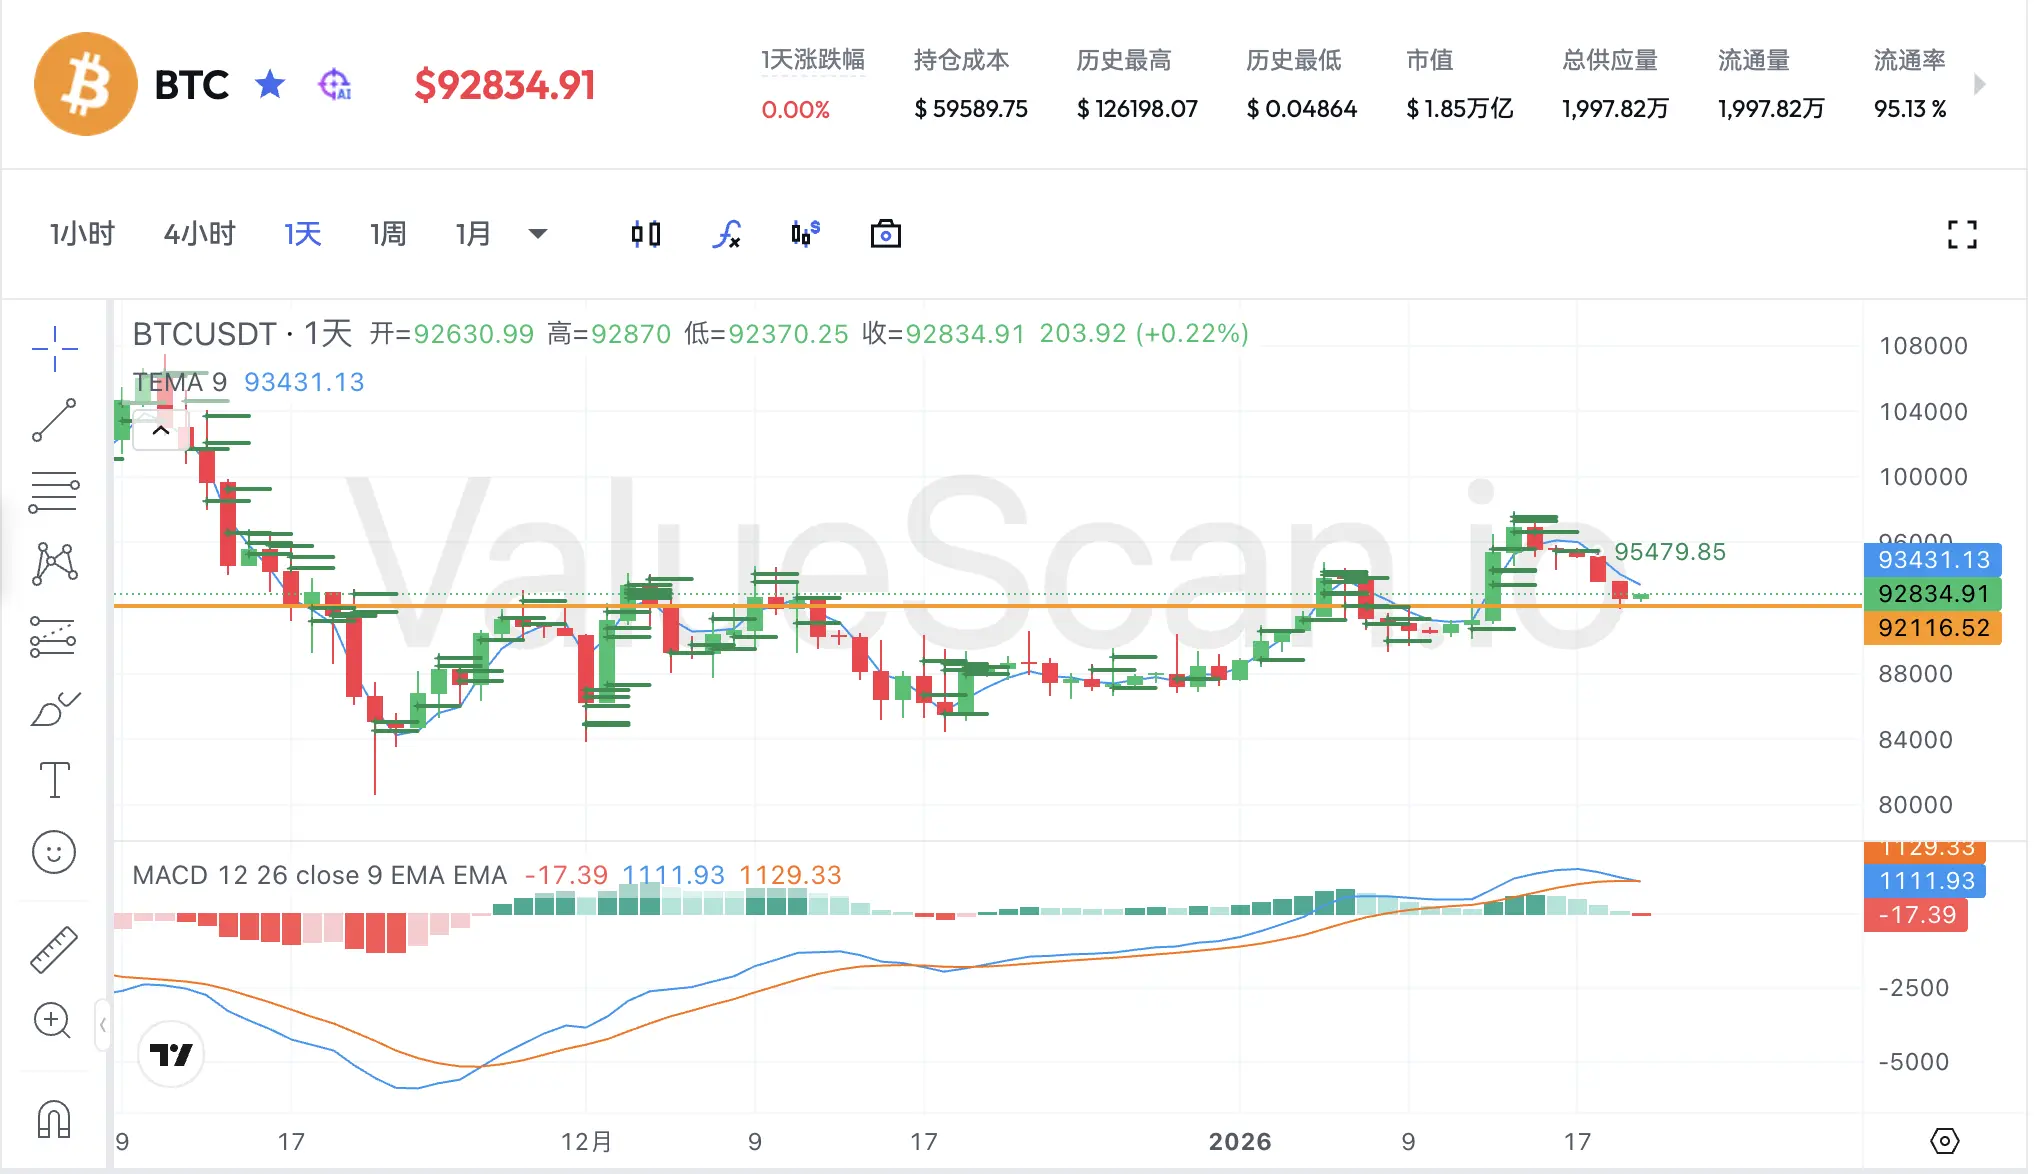Select the trend line drawing tool
Screen dimensions: 2036x1174
coord(54,420)
